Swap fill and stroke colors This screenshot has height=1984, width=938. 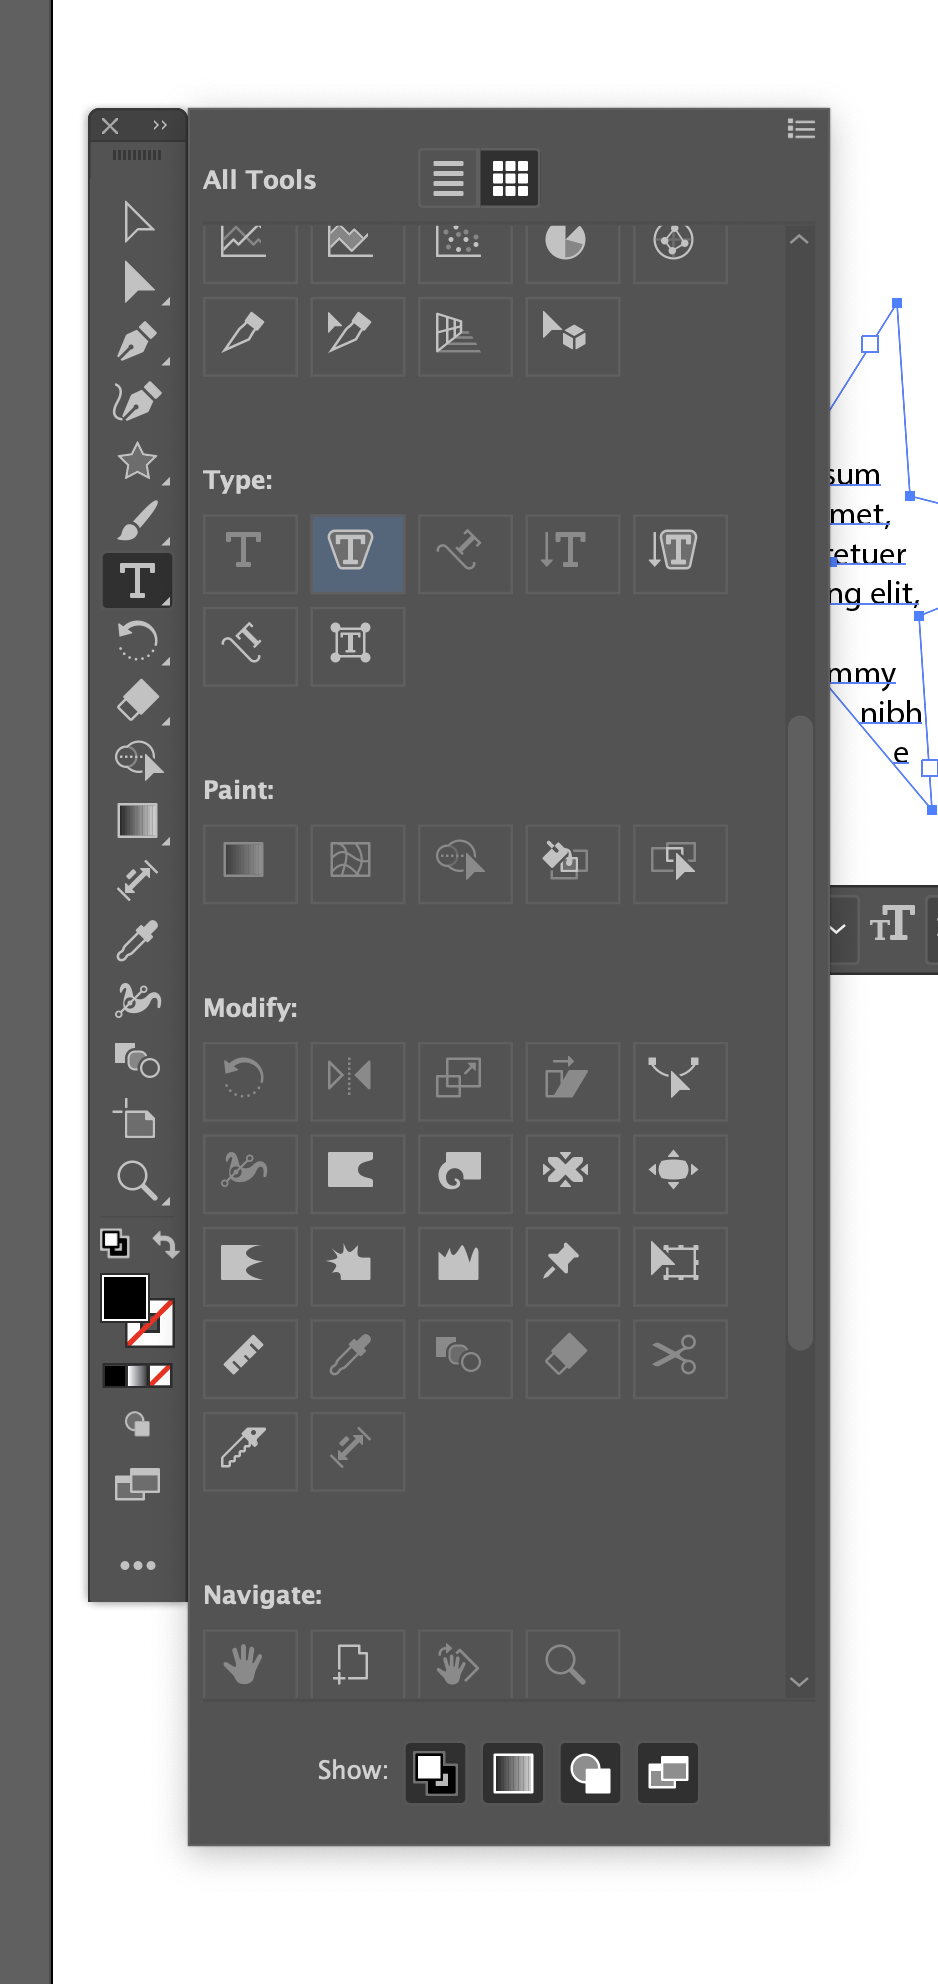coord(165,1244)
